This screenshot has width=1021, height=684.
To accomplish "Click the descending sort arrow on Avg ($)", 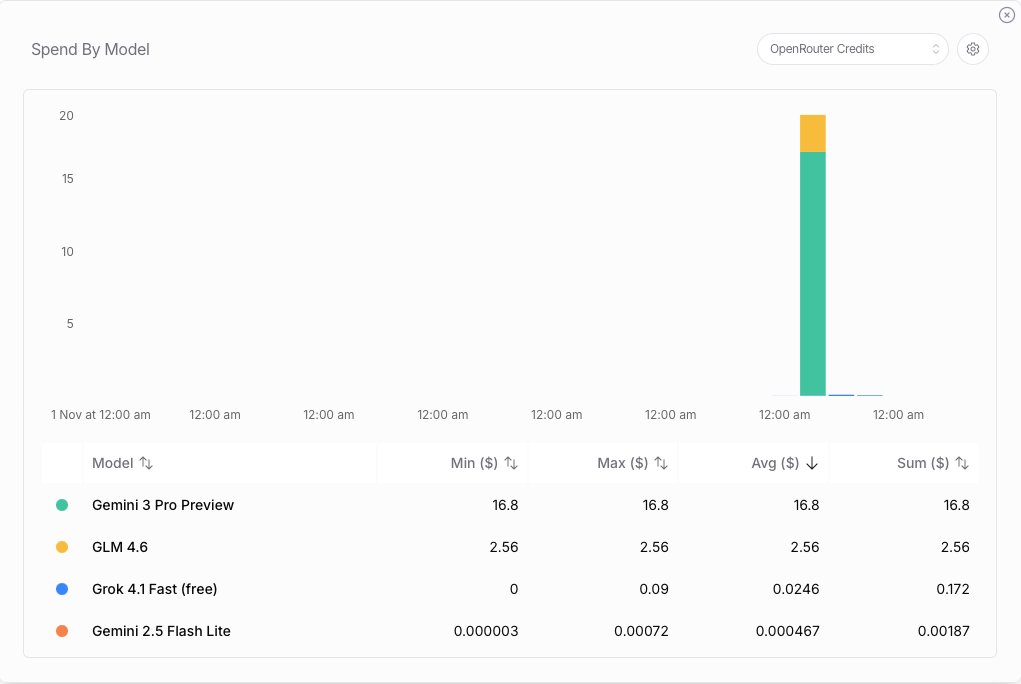I will (x=812, y=462).
